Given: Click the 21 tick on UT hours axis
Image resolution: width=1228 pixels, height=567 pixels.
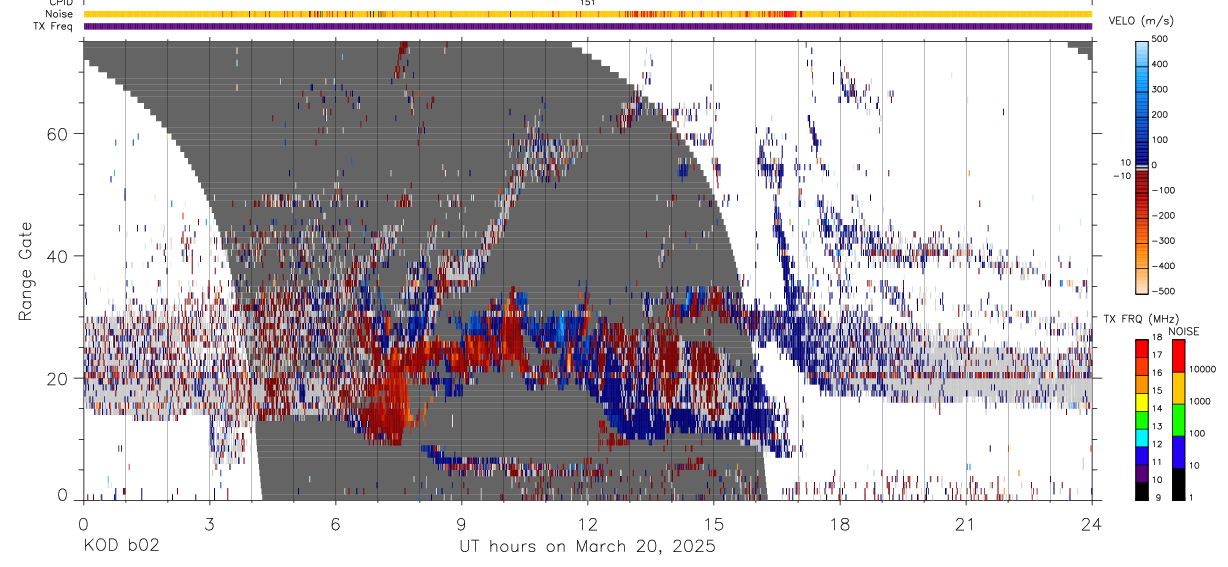Looking at the screenshot, I should tap(966, 524).
